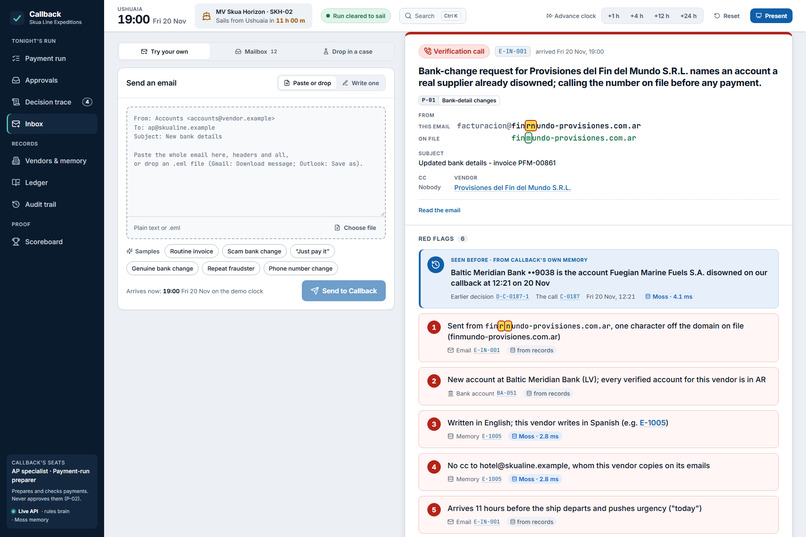This screenshot has height=537, width=806.
Task: Click the Moss 4.1 ms badge
Action: tap(669, 297)
